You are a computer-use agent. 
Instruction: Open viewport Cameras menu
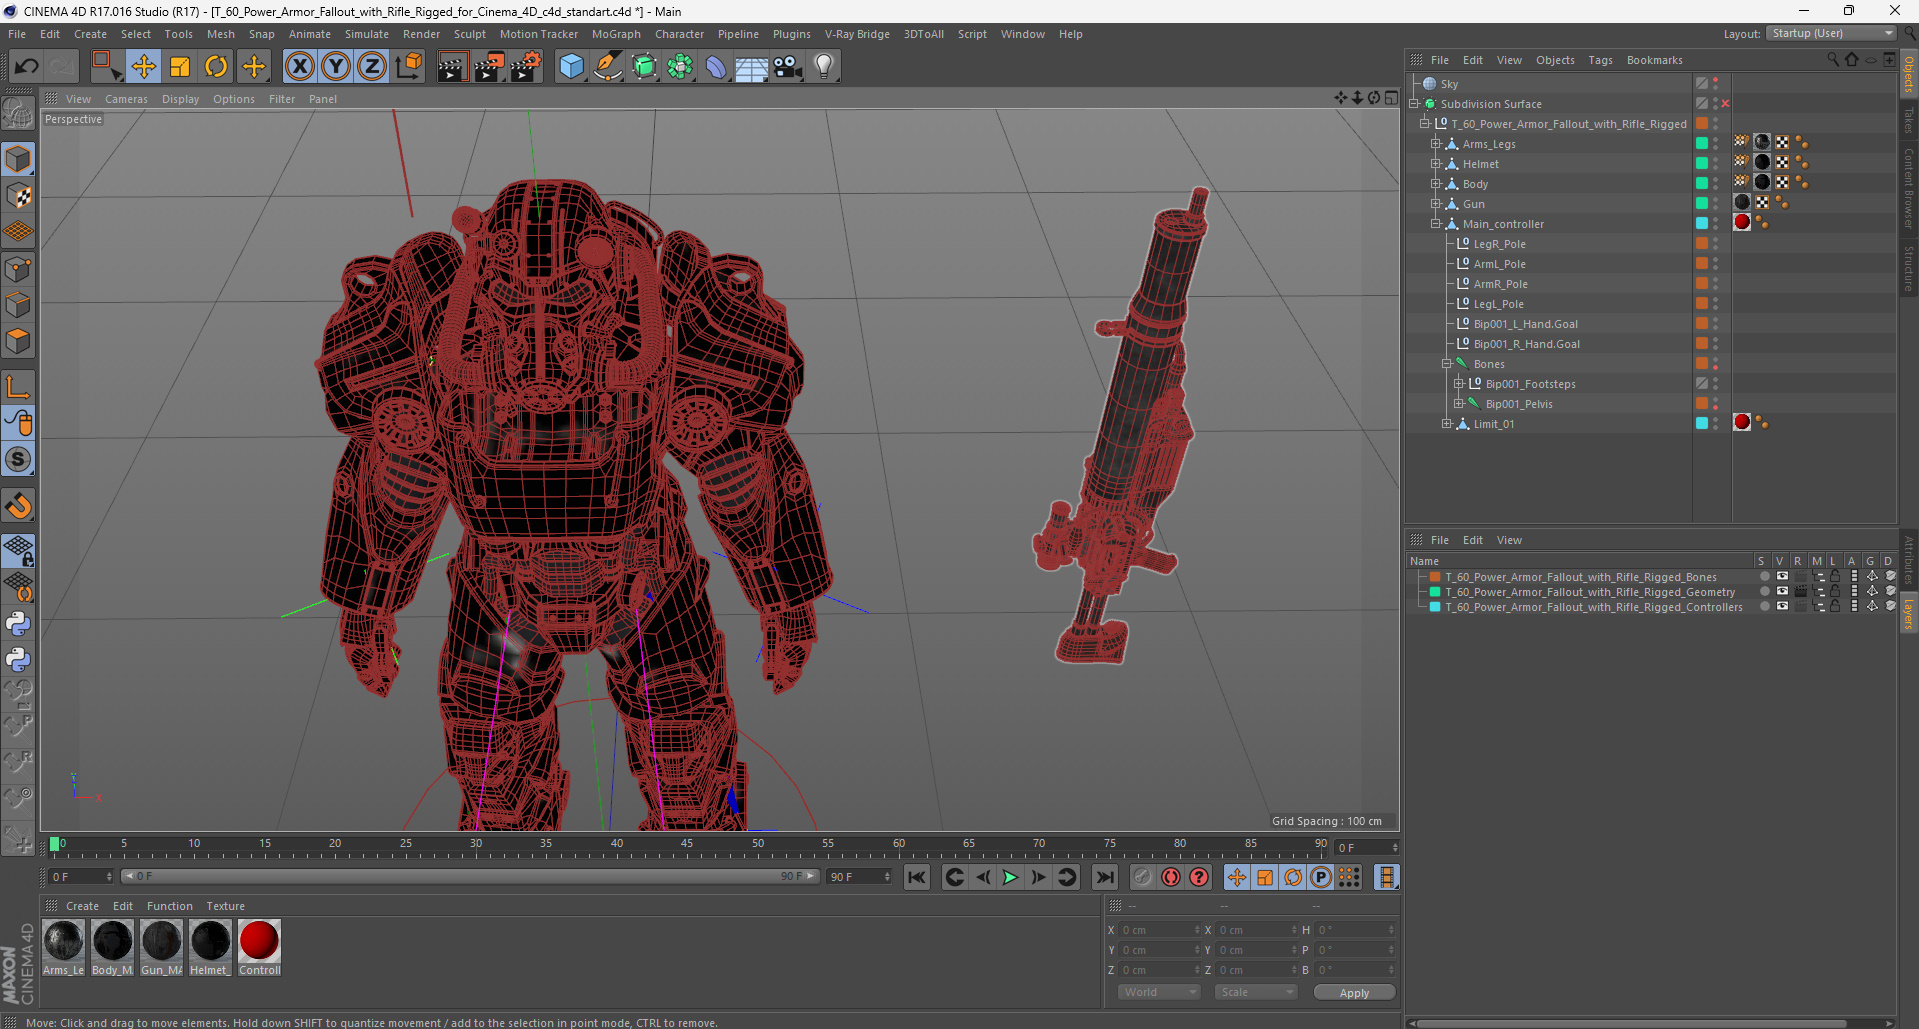tap(126, 99)
